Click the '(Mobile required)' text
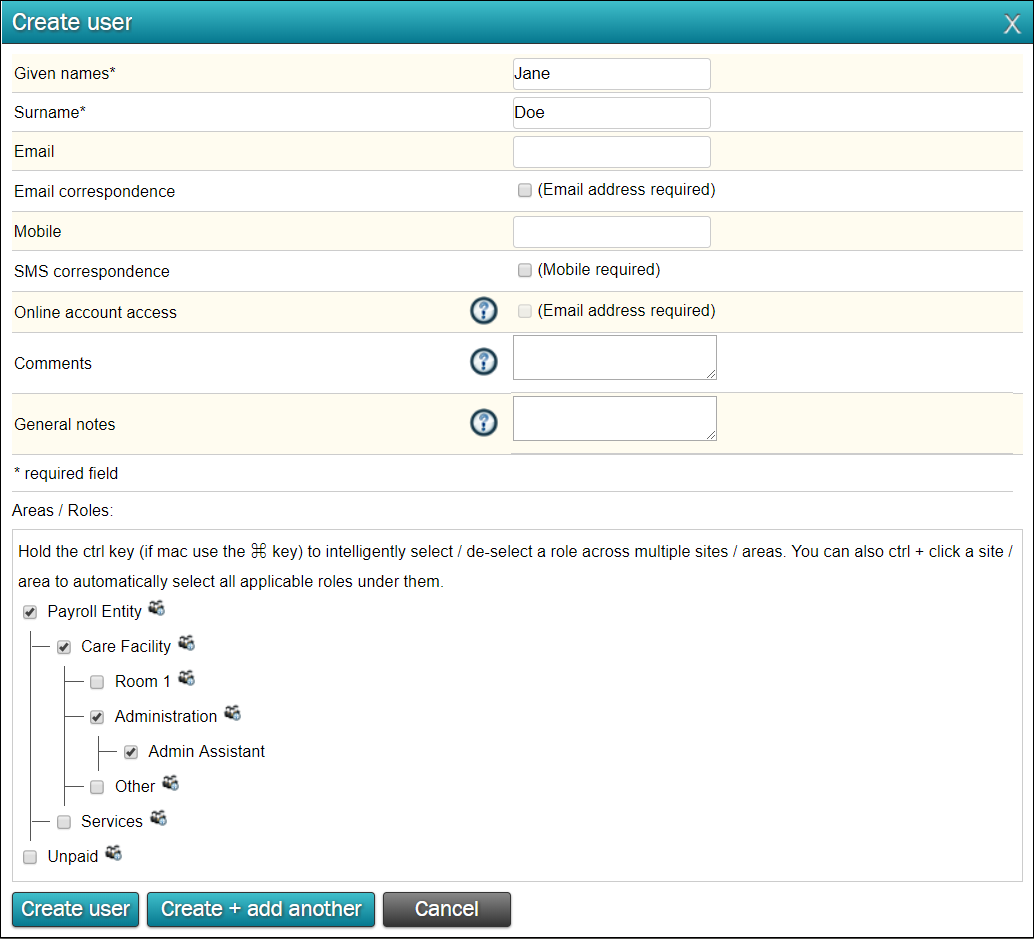The image size is (1034, 939). [599, 270]
